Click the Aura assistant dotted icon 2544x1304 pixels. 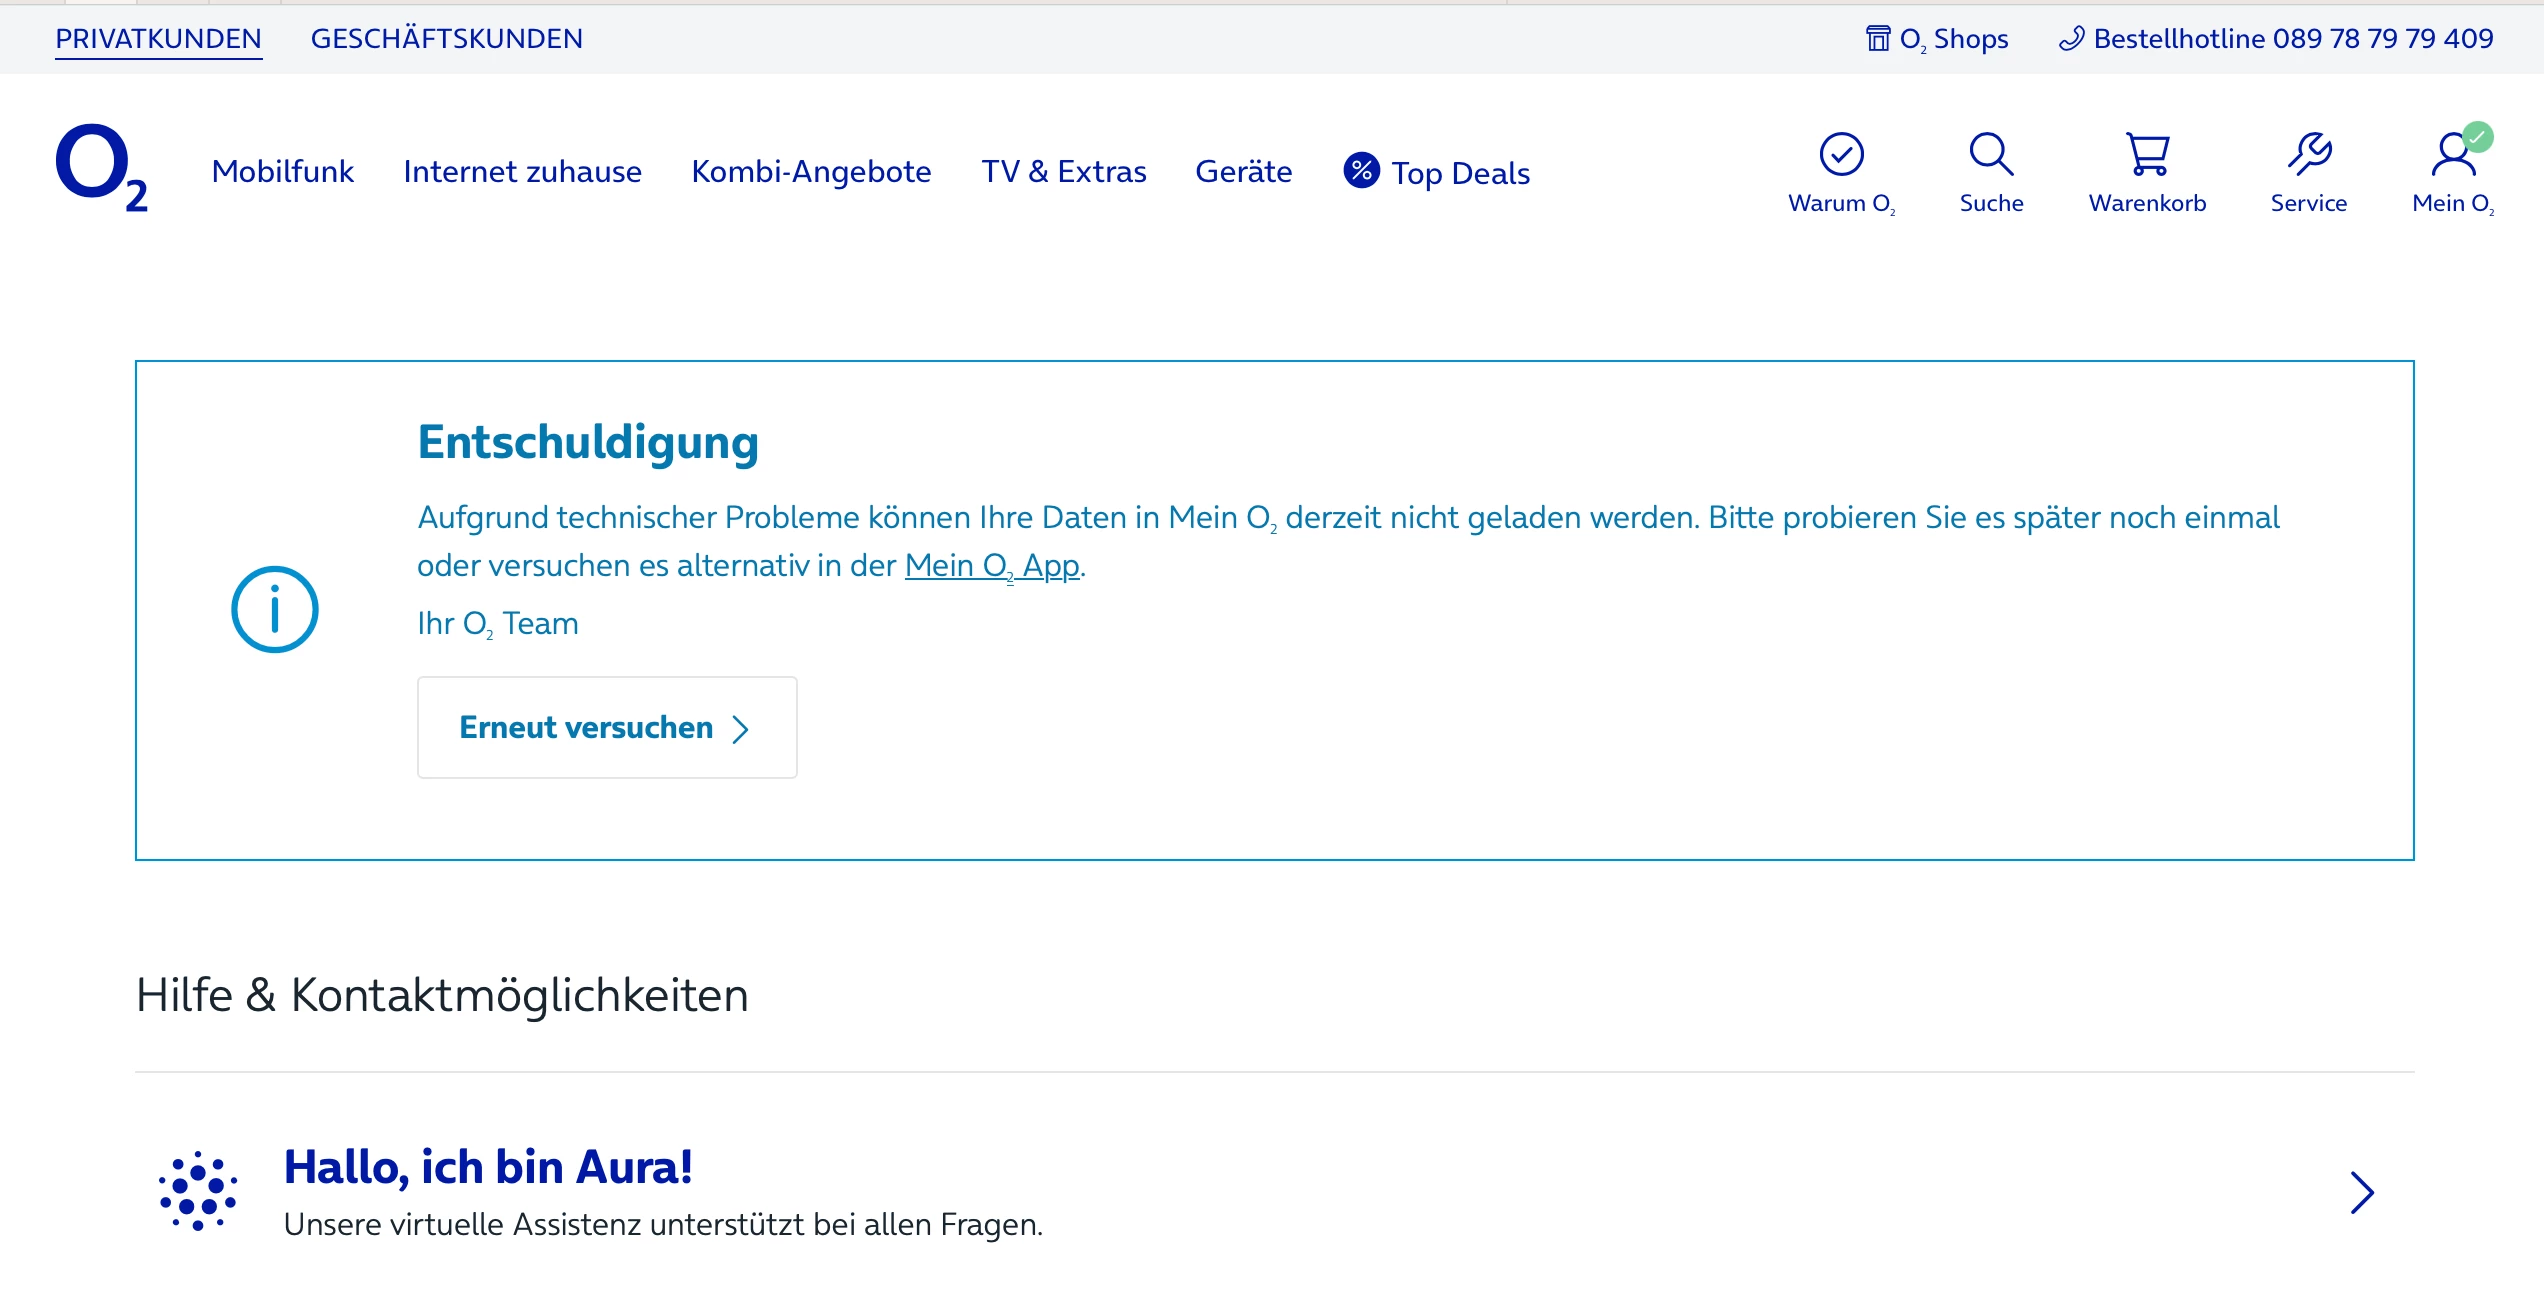198,1191
